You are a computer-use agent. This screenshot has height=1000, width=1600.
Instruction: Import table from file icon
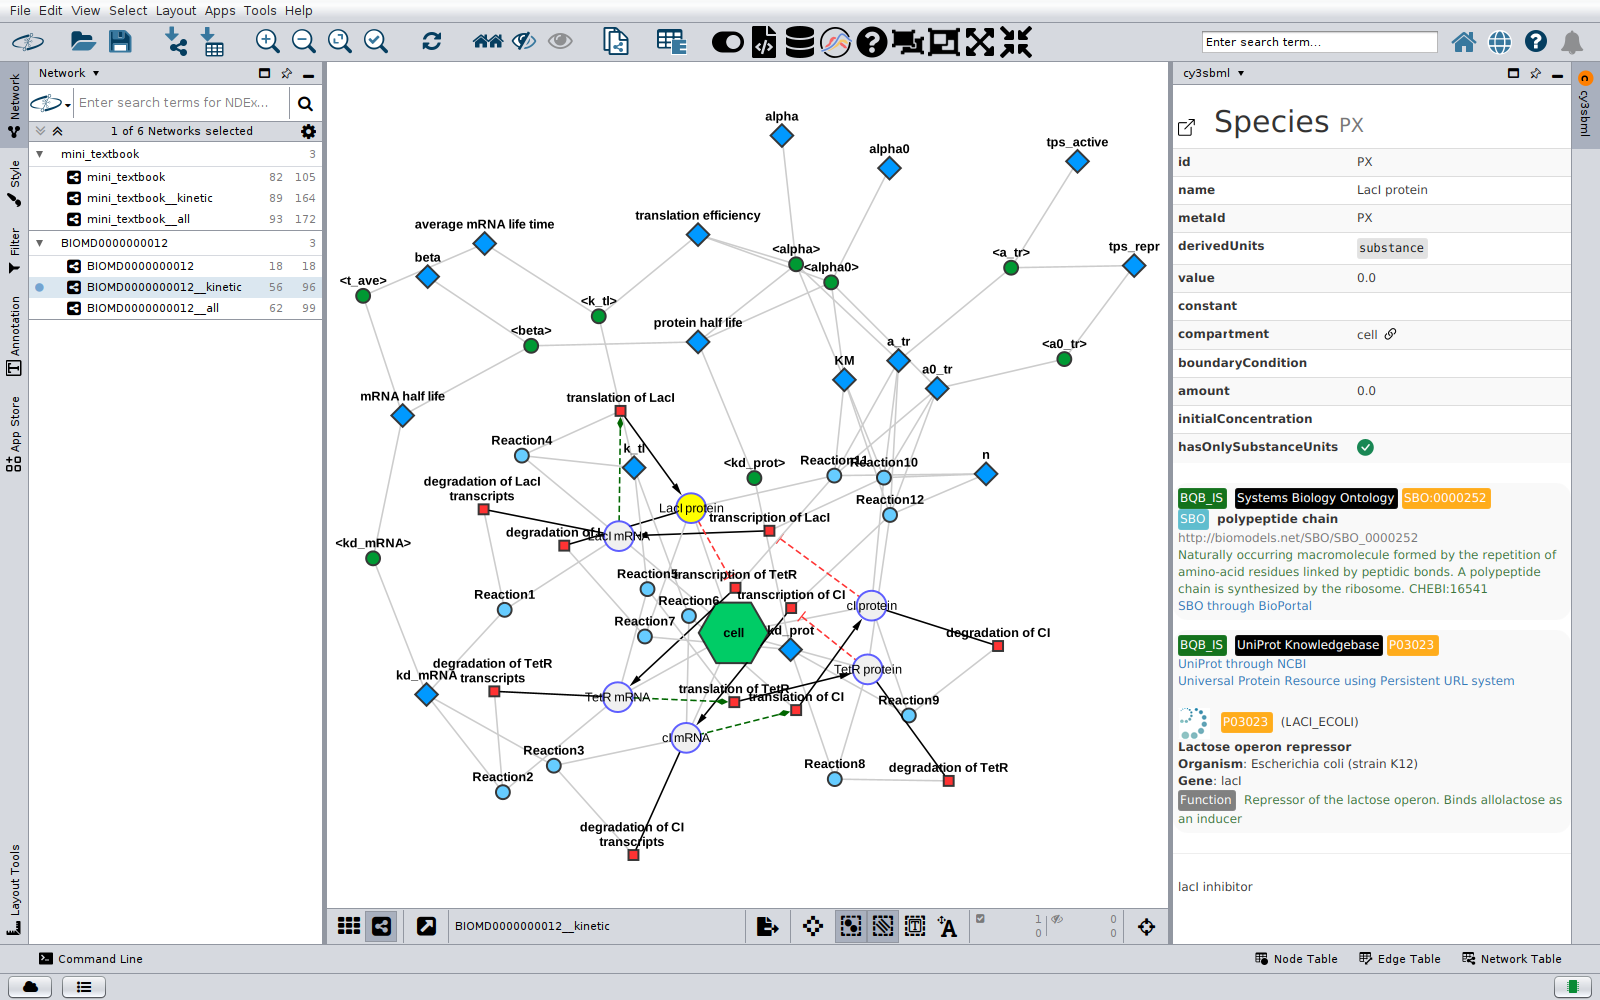click(x=212, y=41)
